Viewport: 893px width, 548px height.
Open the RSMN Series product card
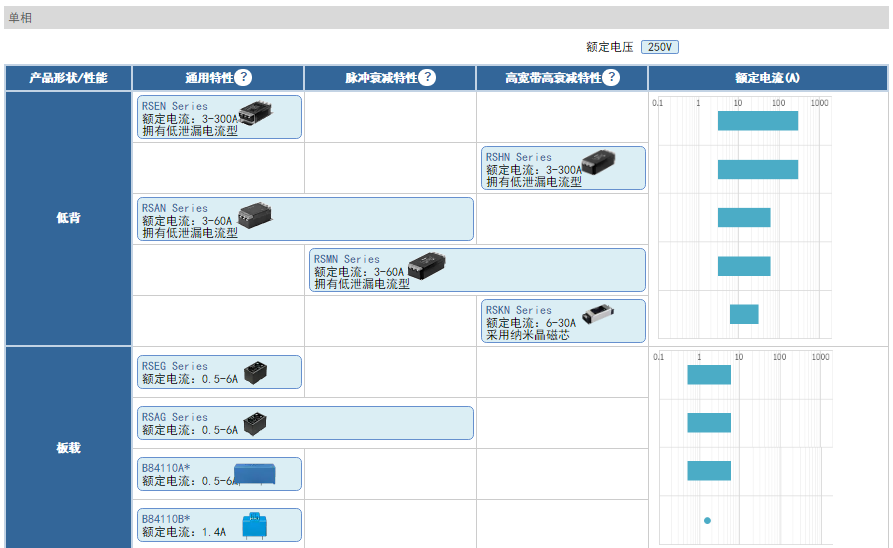(477, 270)
